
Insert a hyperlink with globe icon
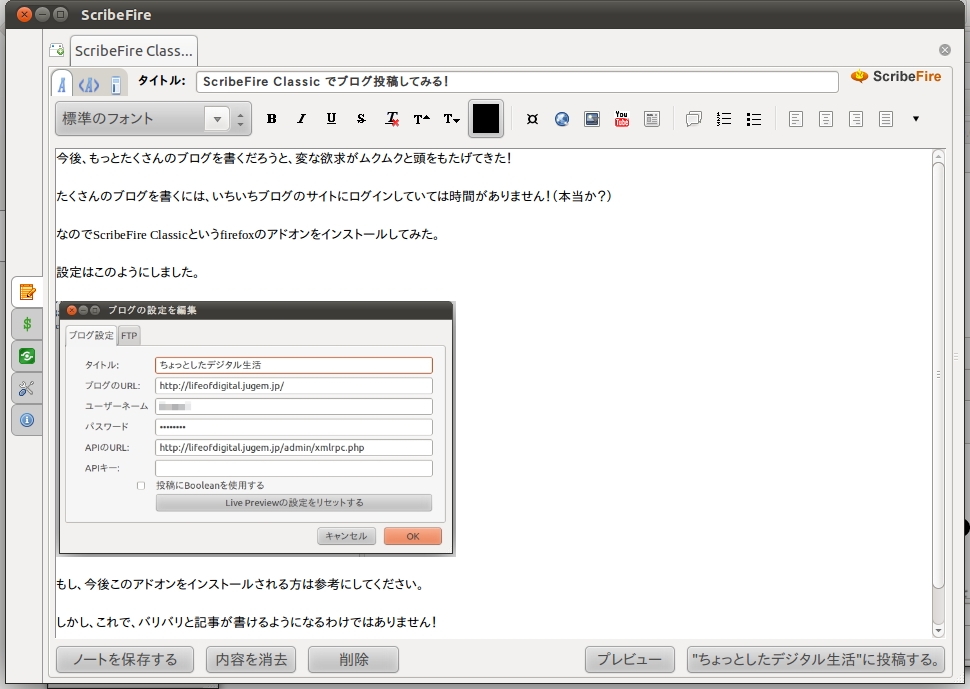coord(562,119)
